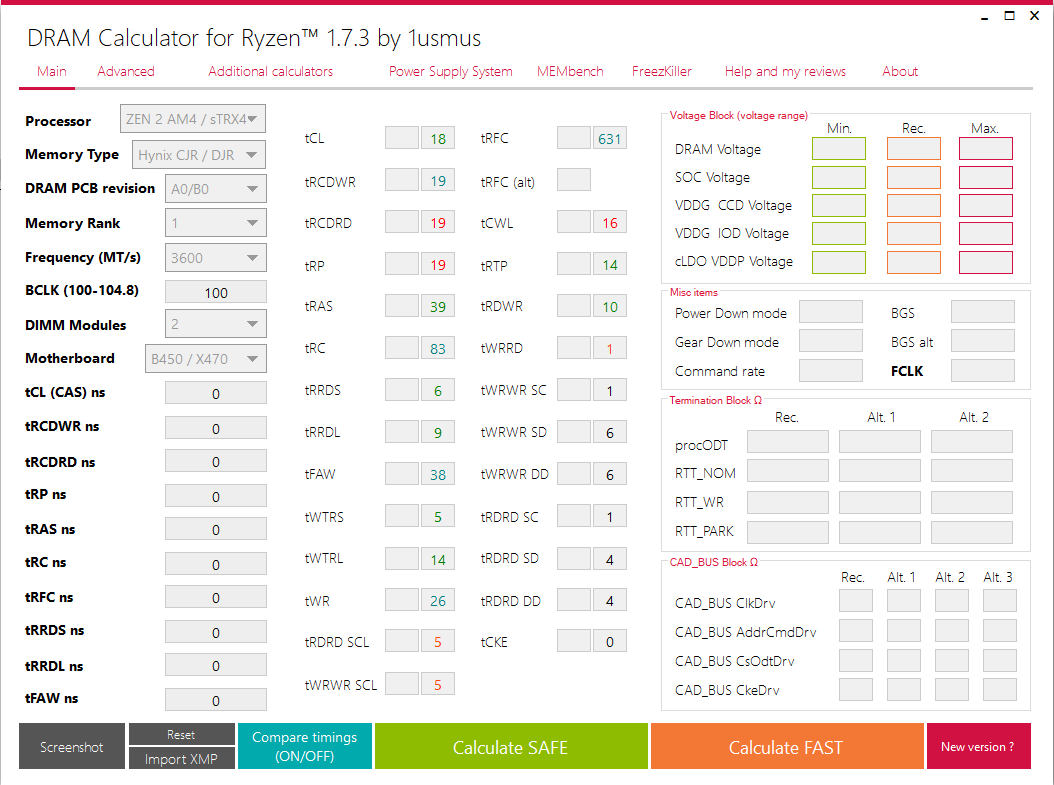This screenshot has width=1054, height=785.
Task: Open DRAM PCB revision dropdown
Action: pos(216,189)
